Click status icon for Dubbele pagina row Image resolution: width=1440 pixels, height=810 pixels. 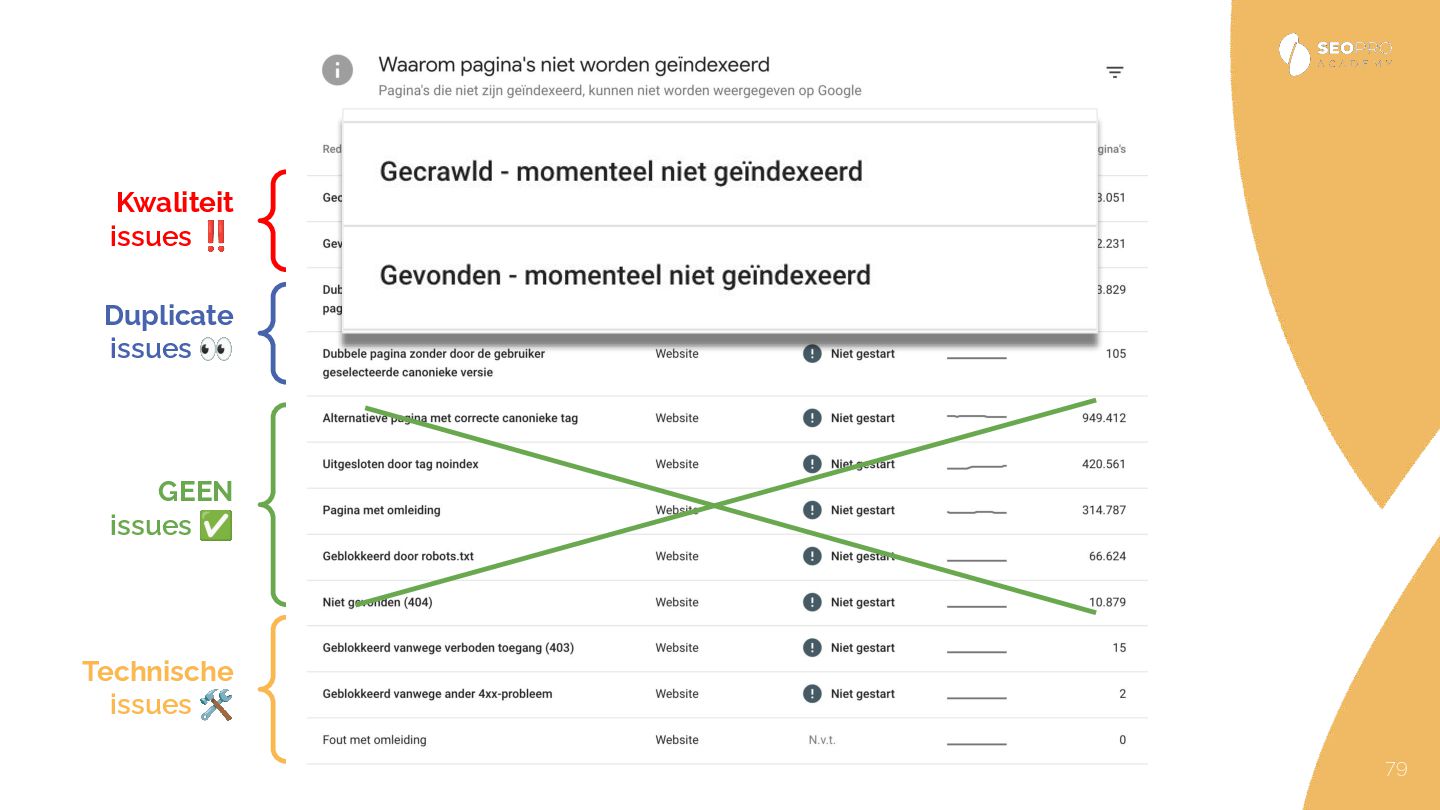click(812, 354)
